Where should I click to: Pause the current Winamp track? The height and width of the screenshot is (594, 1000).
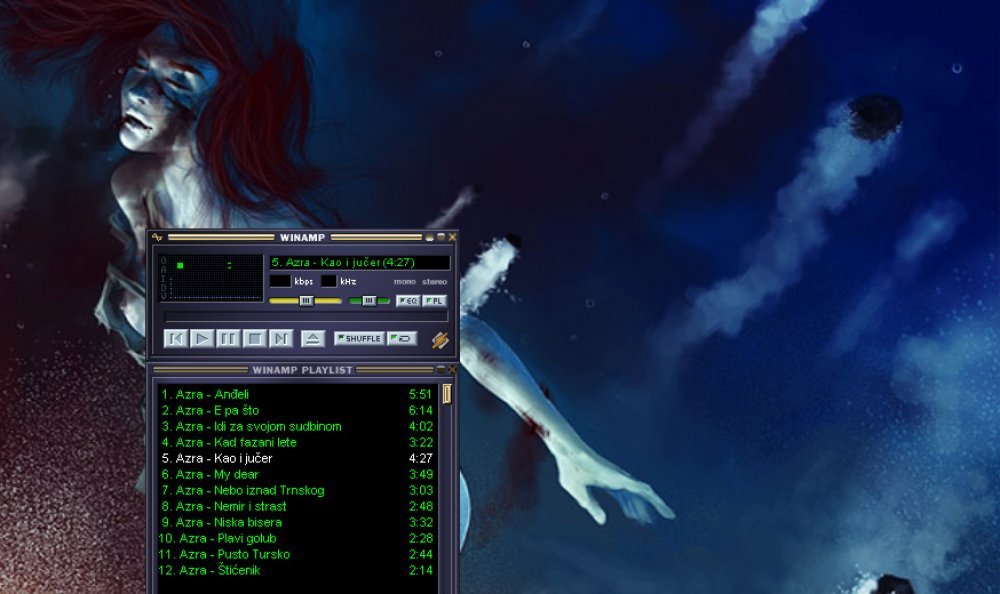(228, 338)
